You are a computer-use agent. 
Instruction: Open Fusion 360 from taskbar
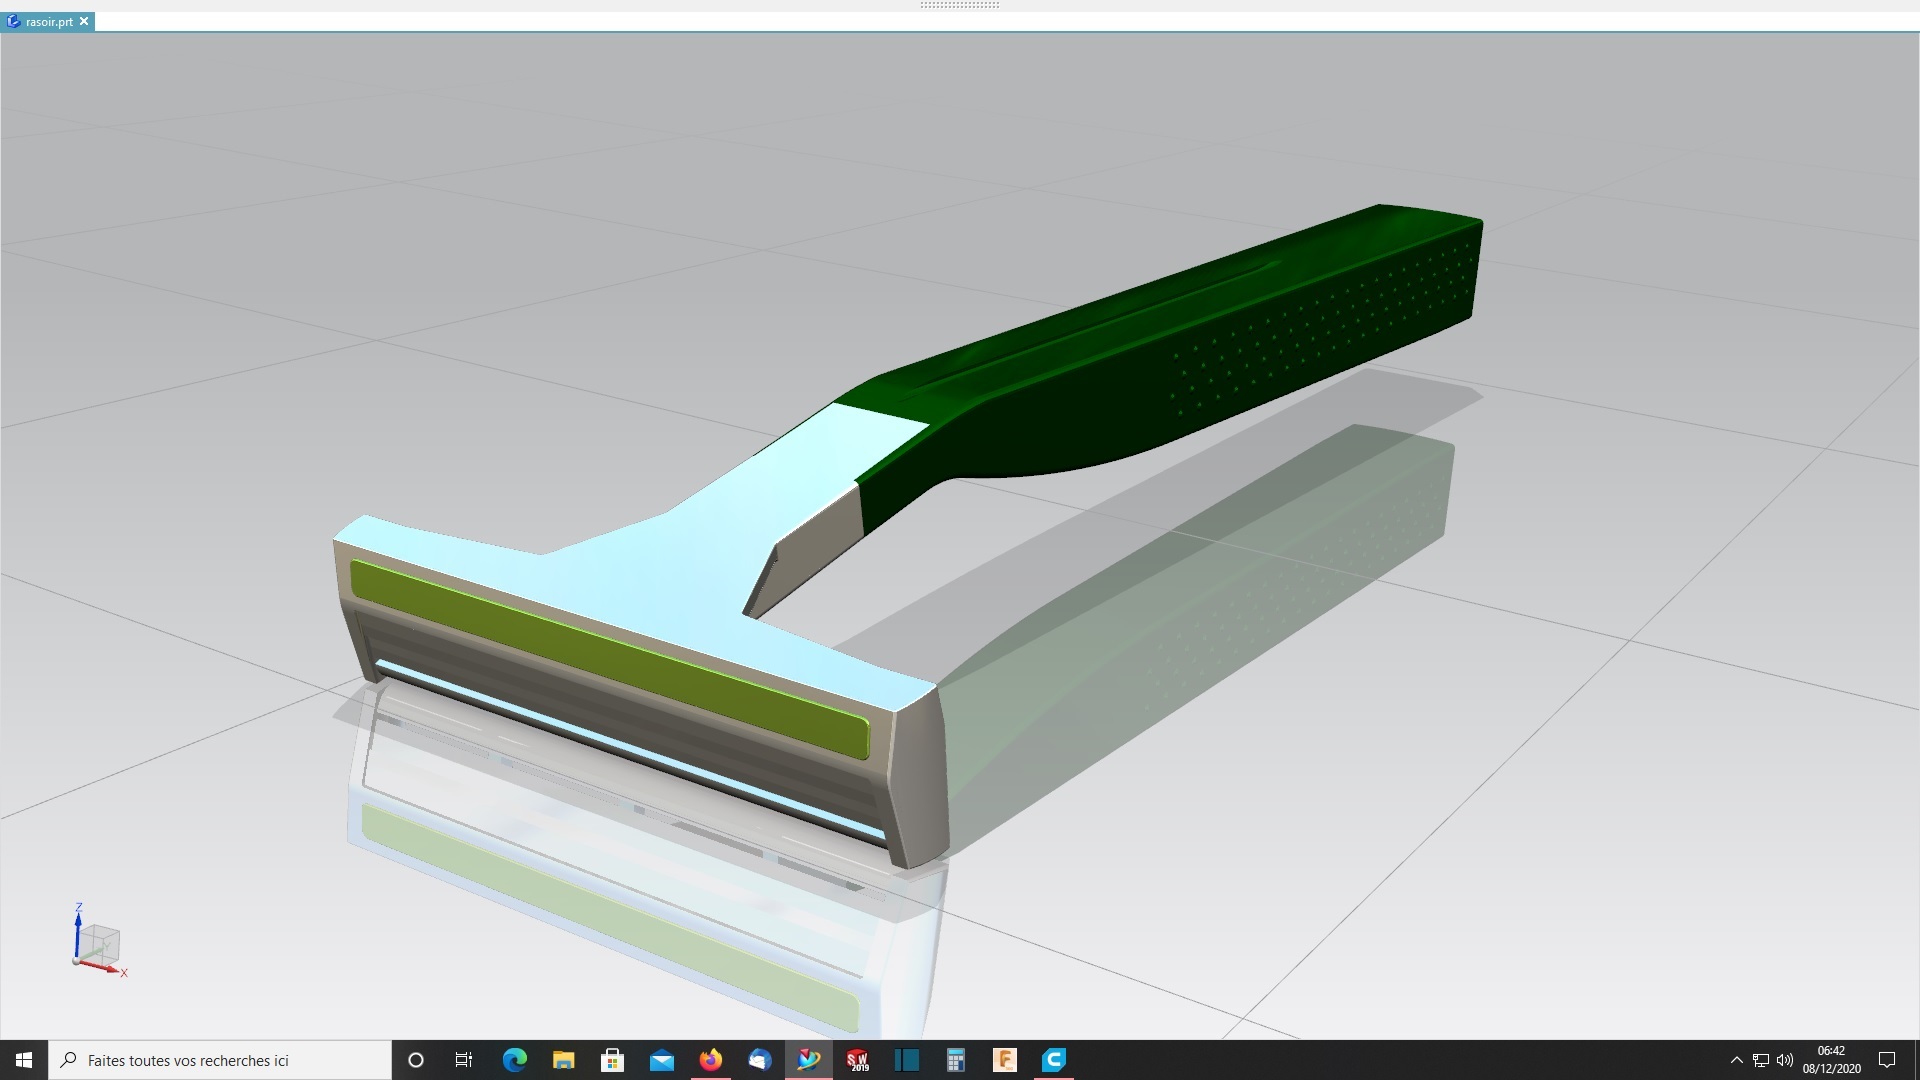[x=1005, y=1060]
